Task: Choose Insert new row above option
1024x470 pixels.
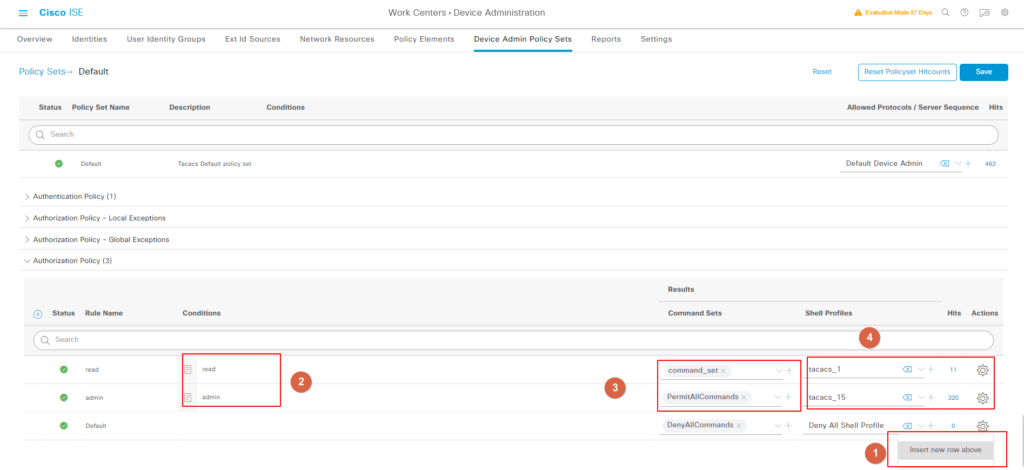Action: tap(945, 450)
